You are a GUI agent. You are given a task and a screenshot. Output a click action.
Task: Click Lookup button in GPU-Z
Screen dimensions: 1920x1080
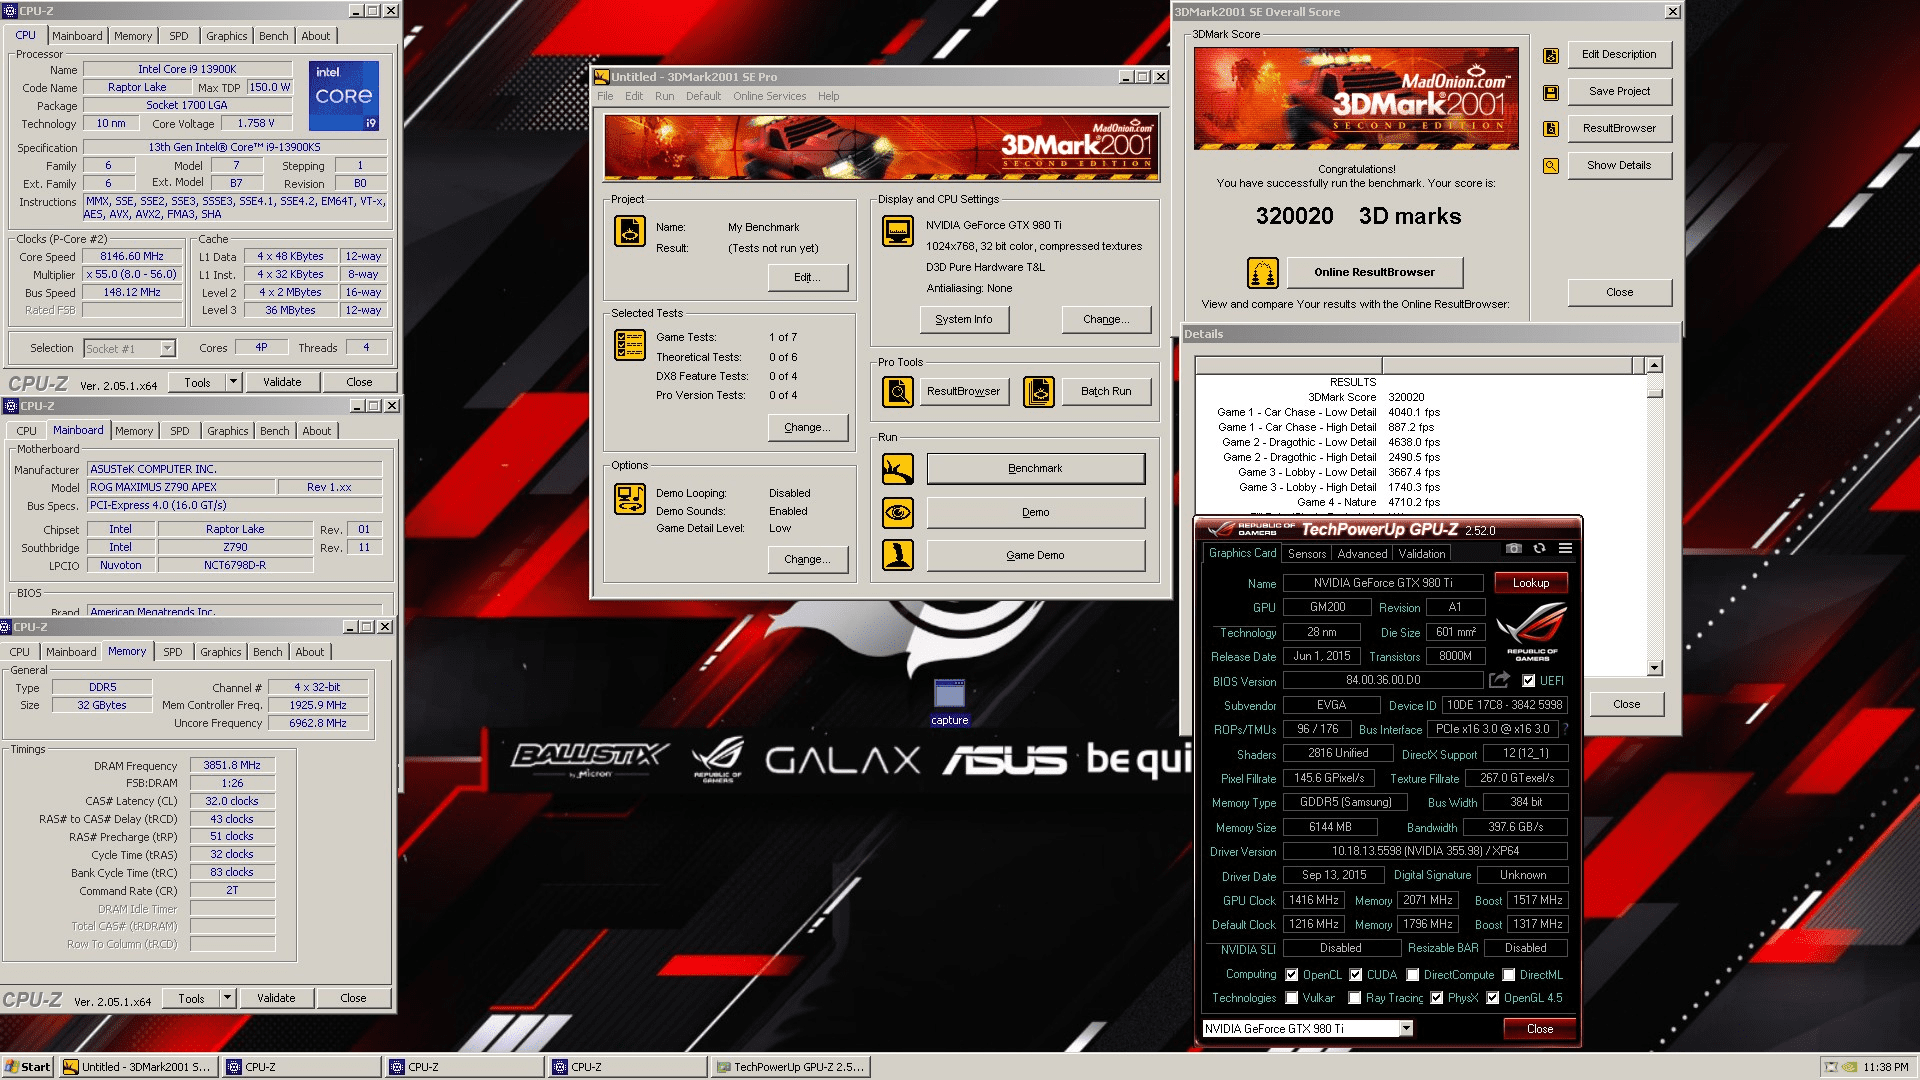pos(1530,583)
